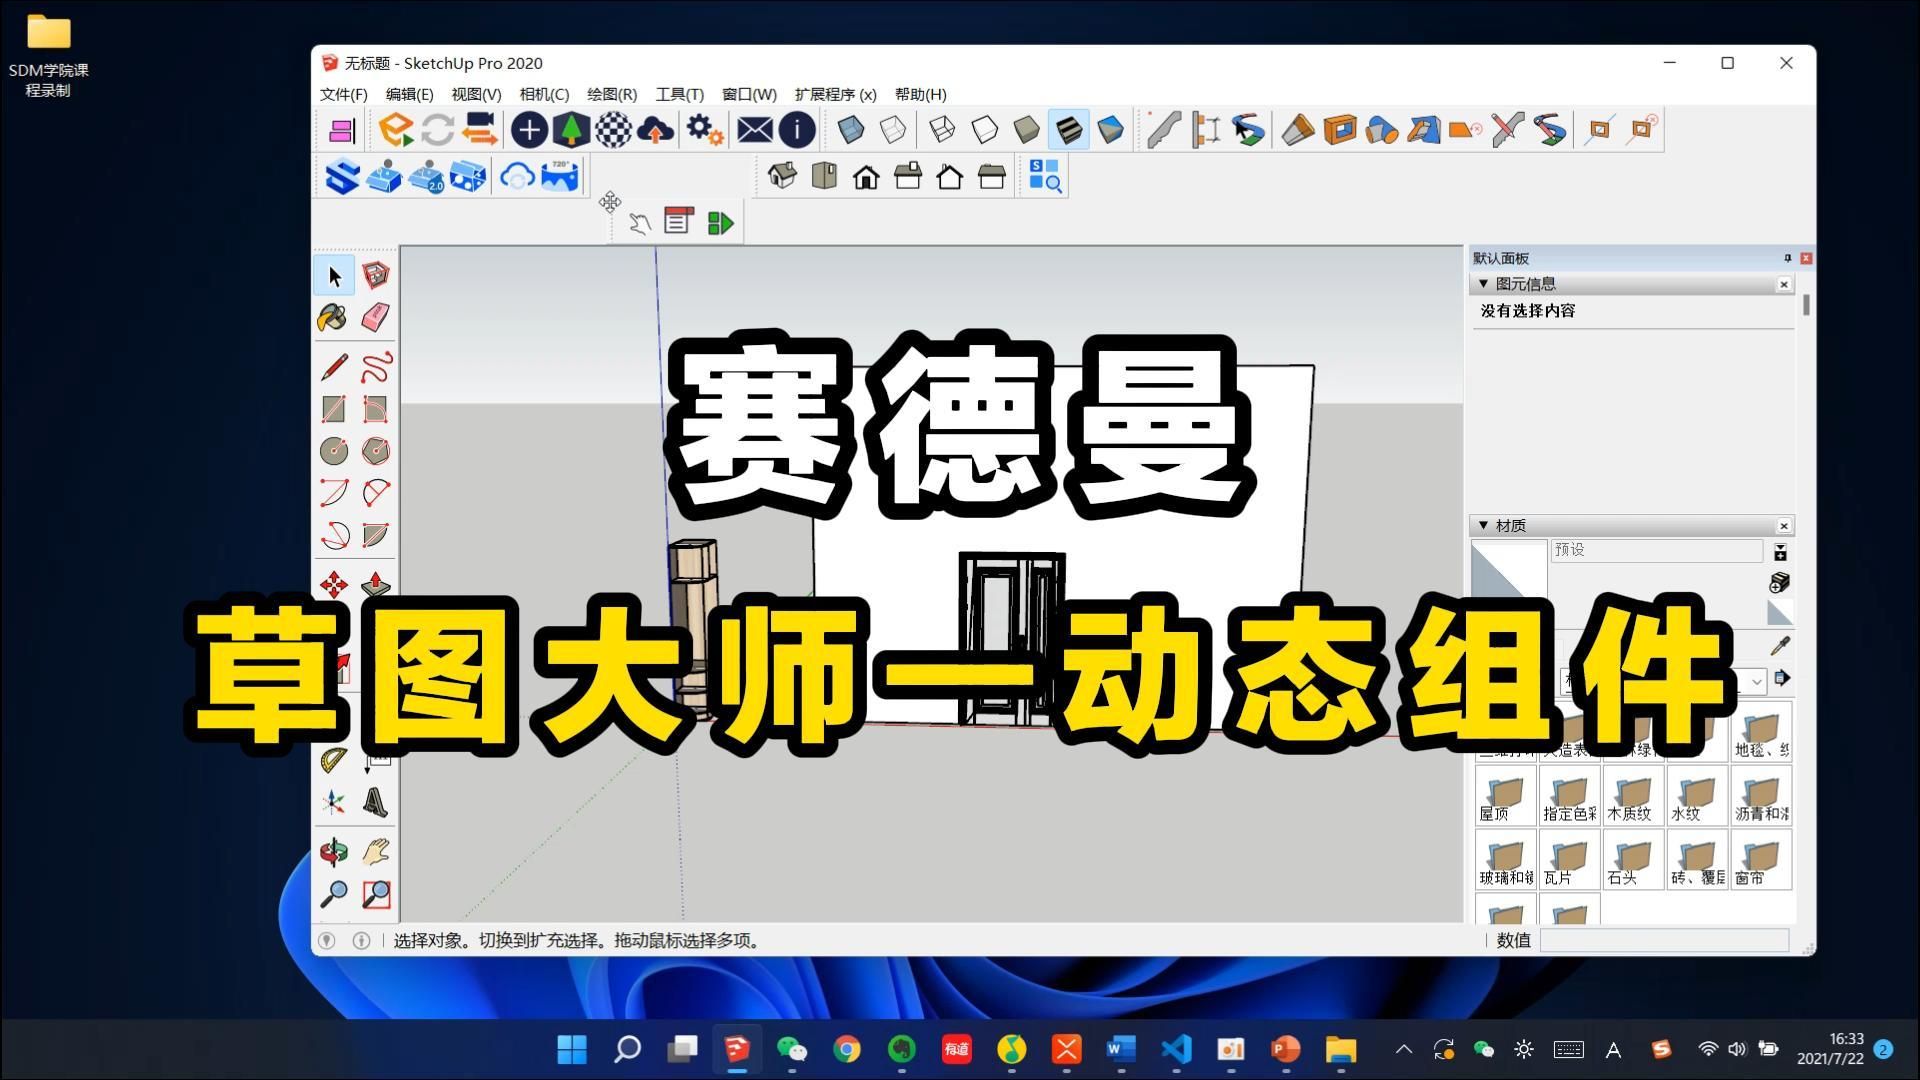
Task: Click the cloud upload icon
Action: click(655, 130)
